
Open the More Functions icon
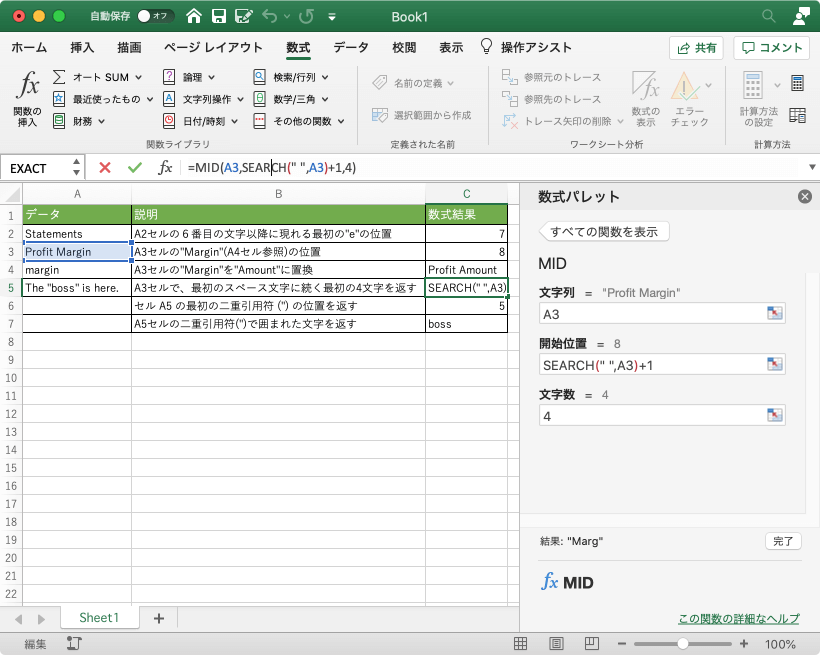point(259,121)
